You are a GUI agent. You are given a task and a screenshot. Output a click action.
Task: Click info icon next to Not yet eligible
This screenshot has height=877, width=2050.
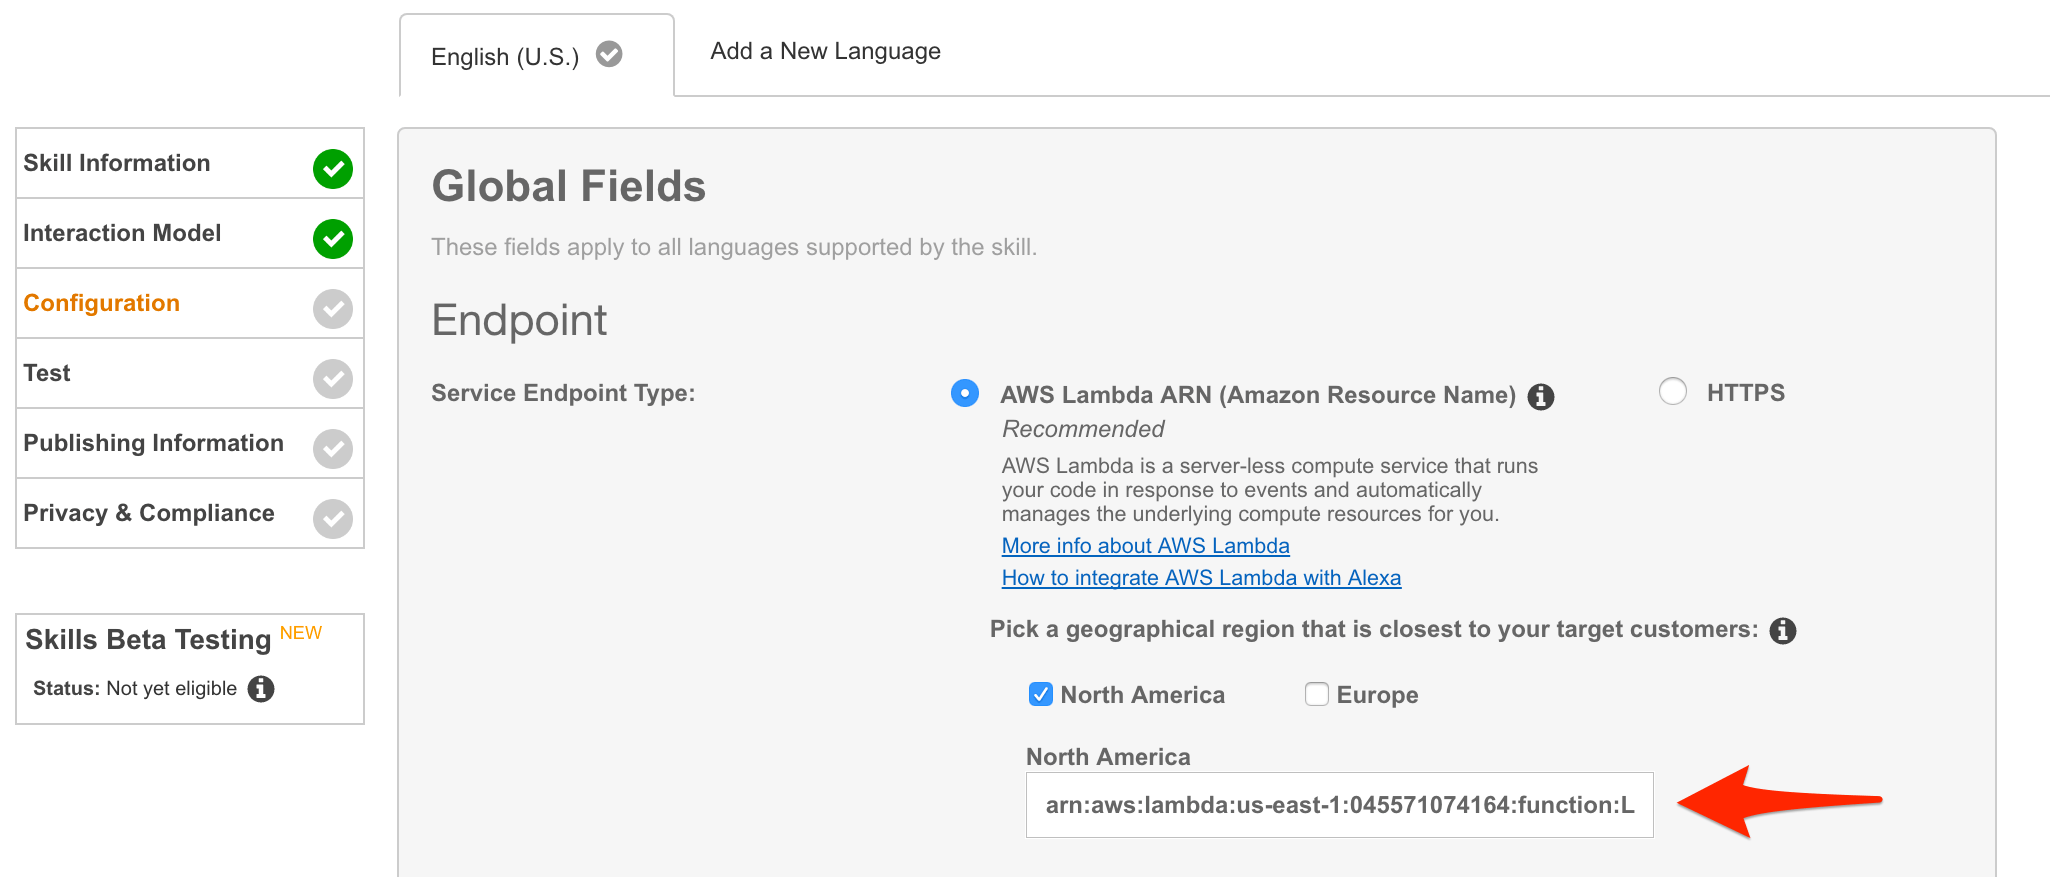click(x=261, y=689)
